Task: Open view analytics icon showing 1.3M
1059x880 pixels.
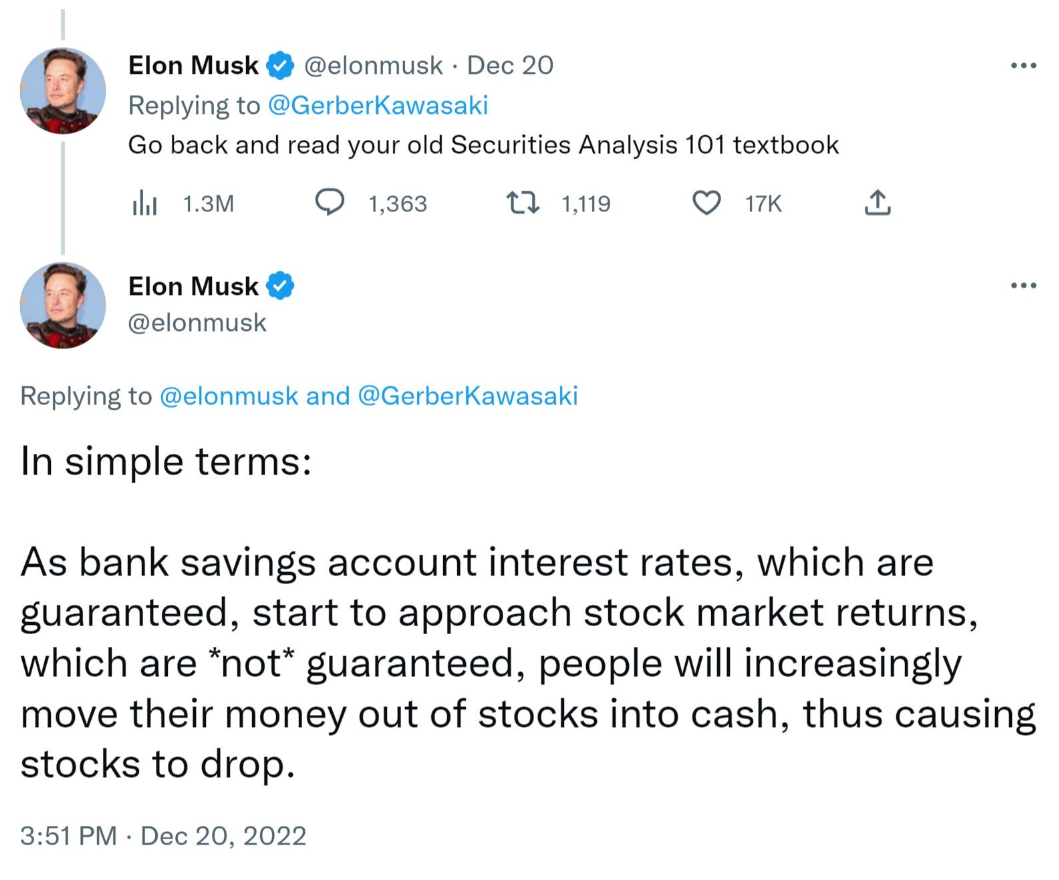Action: point(145,203)
